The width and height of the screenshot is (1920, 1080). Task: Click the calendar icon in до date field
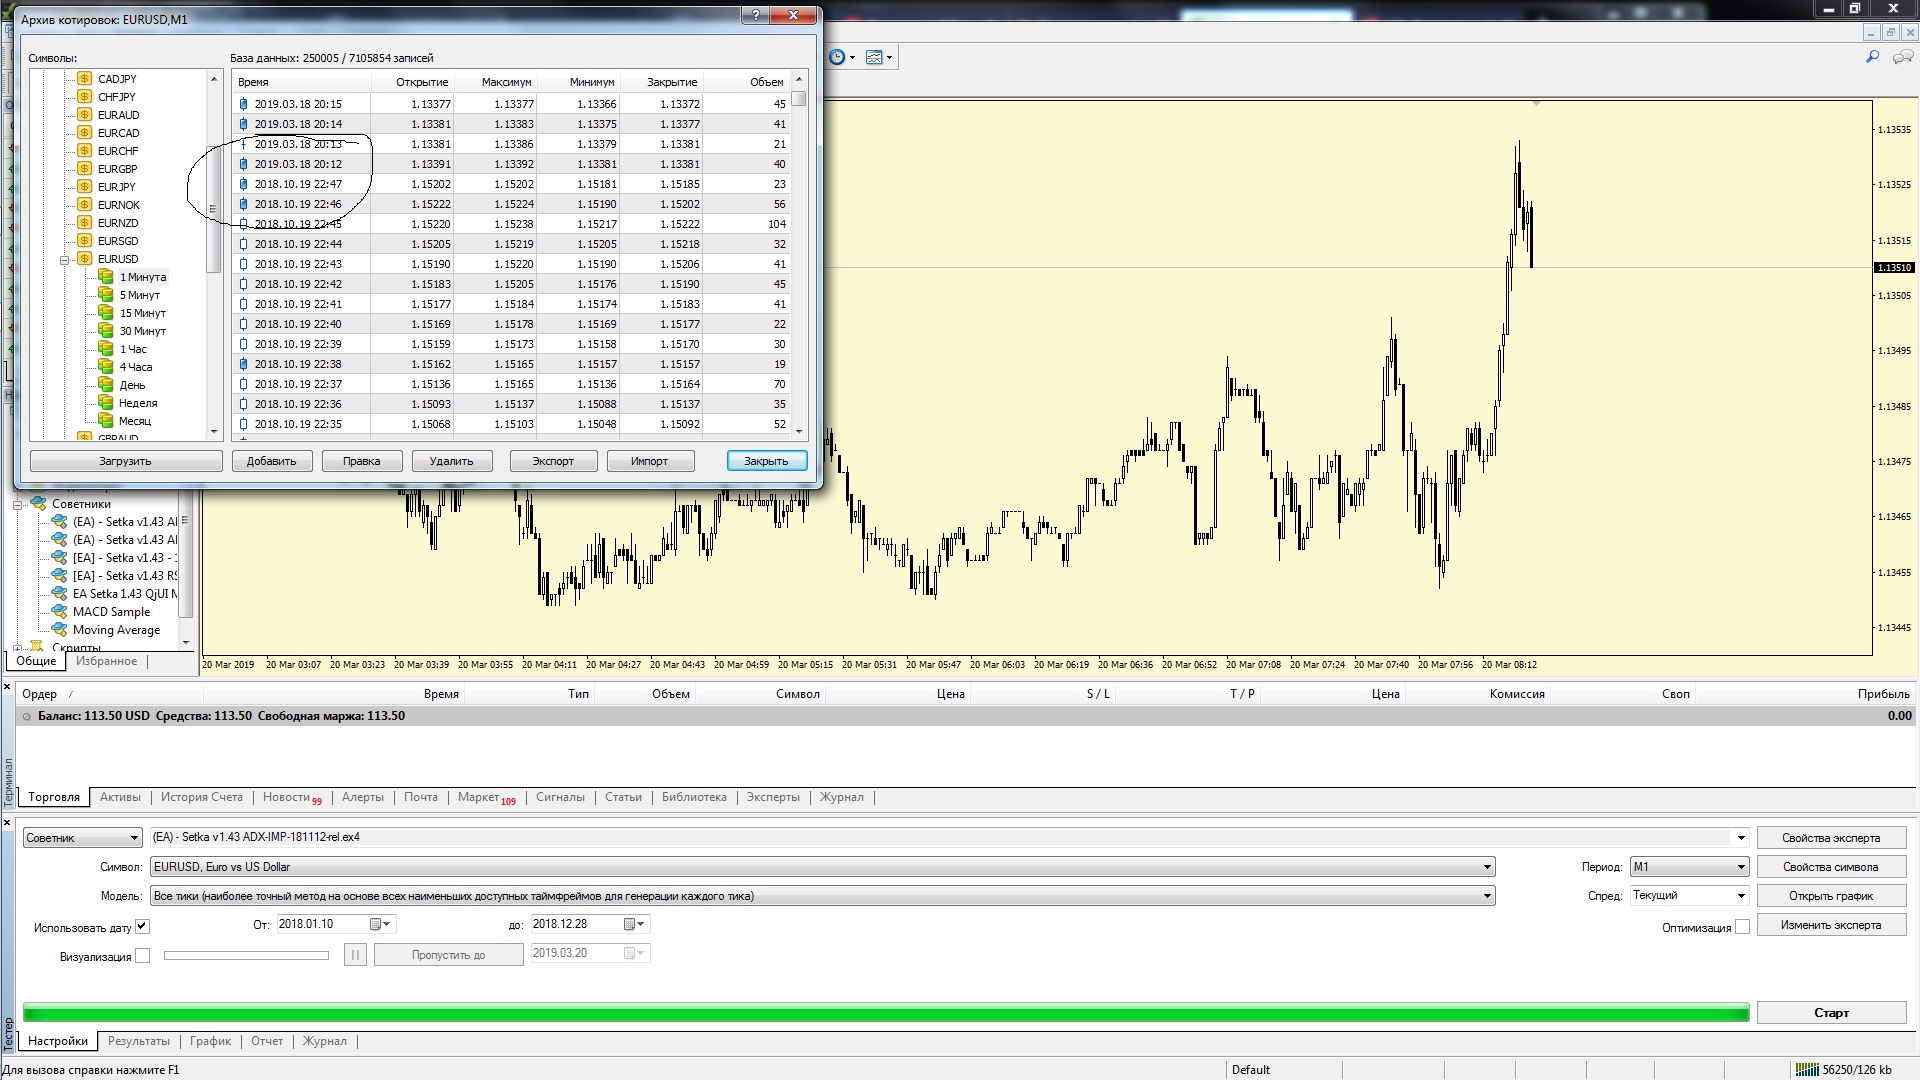click(630, 924)
